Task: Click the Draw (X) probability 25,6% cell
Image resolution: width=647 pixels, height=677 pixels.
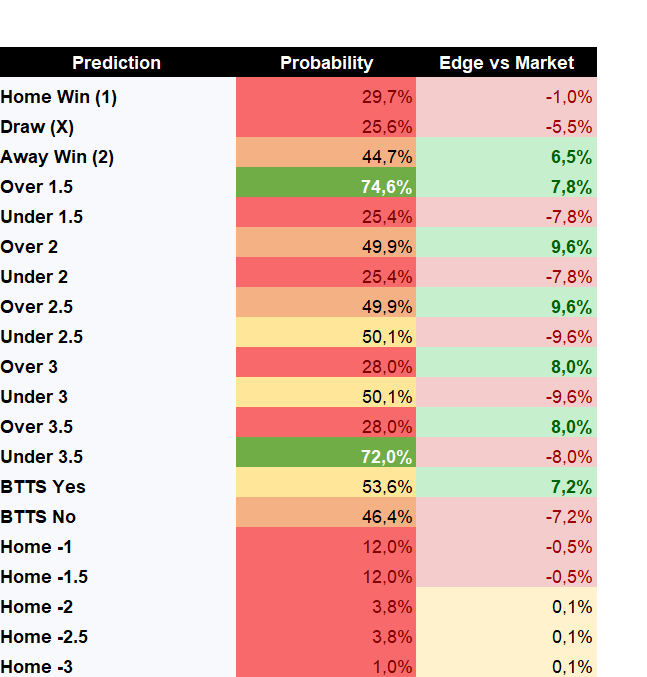Action: point(326,127)
